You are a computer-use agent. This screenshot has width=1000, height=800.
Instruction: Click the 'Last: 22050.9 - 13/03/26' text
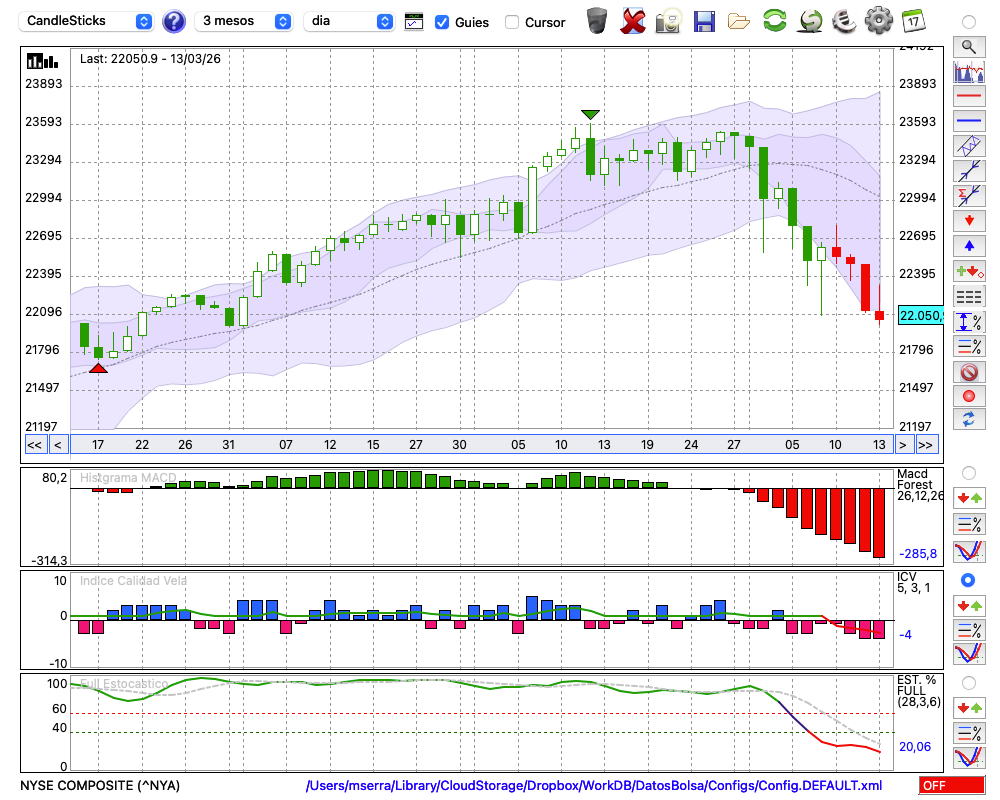[x=151, y=59]
